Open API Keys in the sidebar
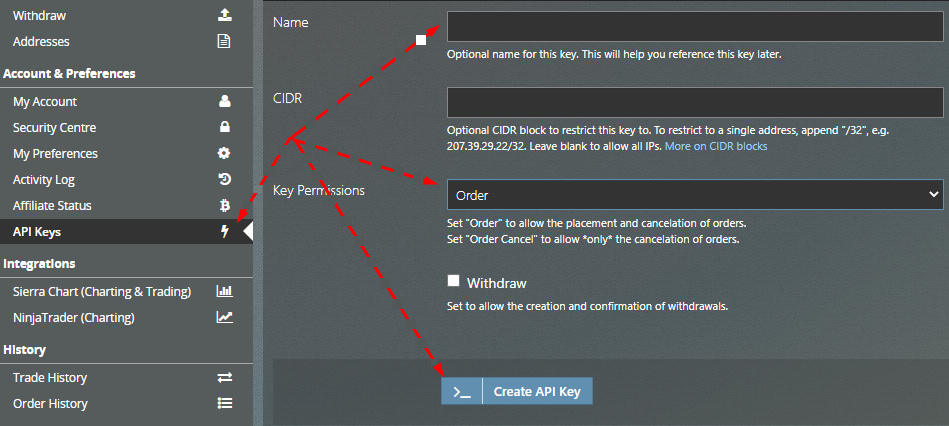The image size is (949, 426). 37,232
